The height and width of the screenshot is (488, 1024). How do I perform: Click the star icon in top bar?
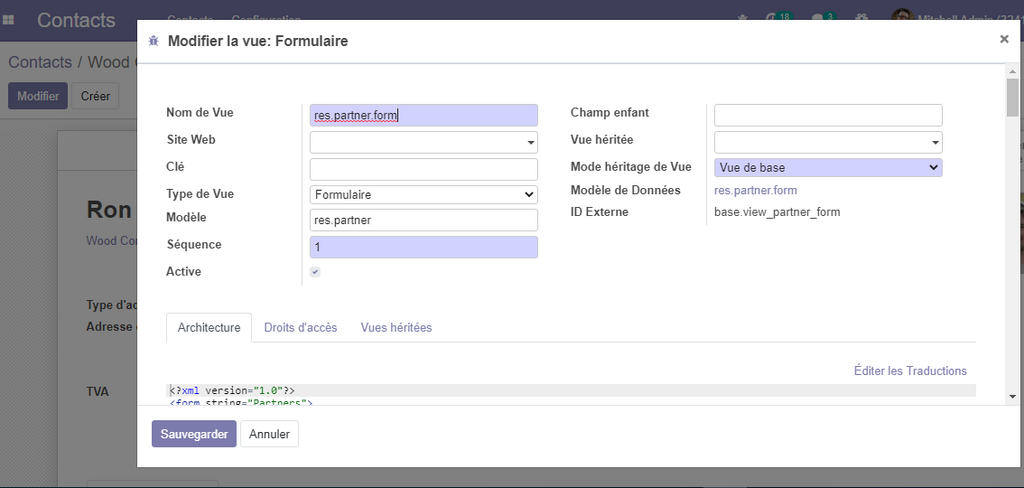[x=741, y=19]
